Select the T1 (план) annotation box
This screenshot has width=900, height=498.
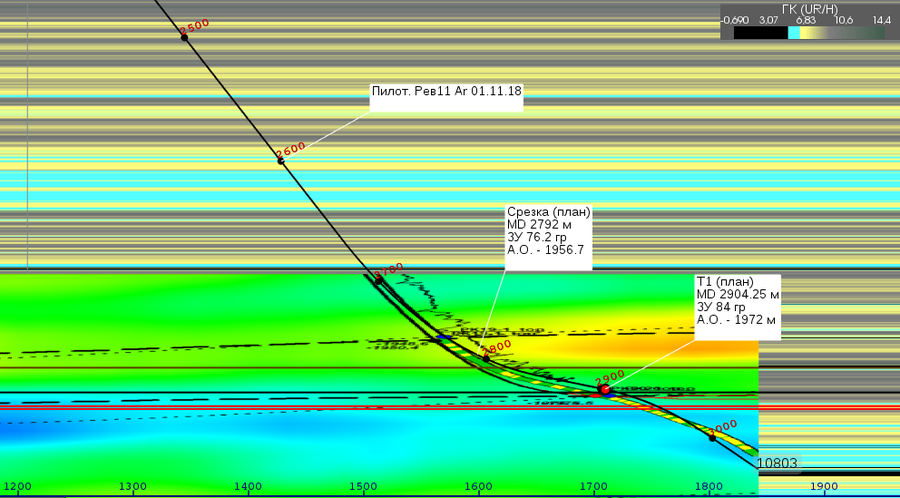coord(738,301)
